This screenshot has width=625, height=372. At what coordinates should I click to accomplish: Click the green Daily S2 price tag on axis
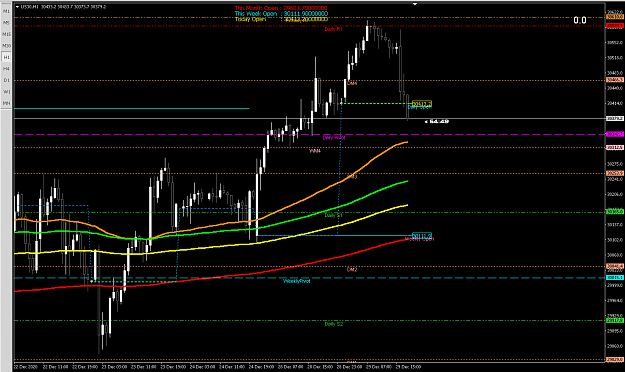pyautogui.click(x=615, y=320)
